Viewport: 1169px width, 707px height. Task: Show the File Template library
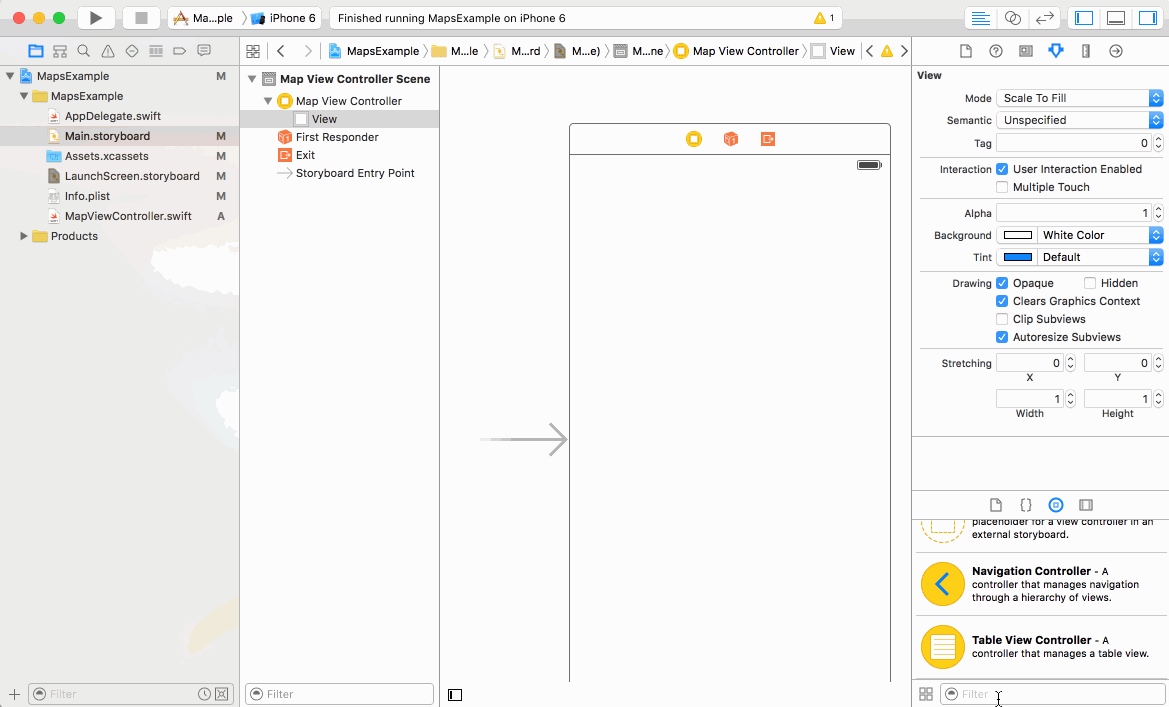[x=995, y=505]
